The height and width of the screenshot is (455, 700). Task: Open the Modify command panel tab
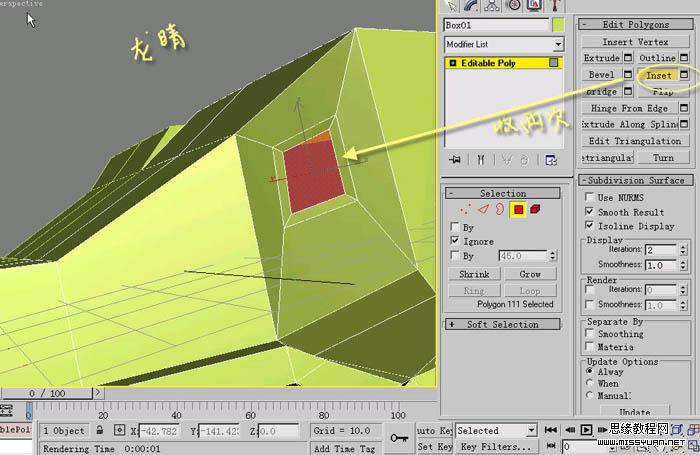(x=471, y=5)
